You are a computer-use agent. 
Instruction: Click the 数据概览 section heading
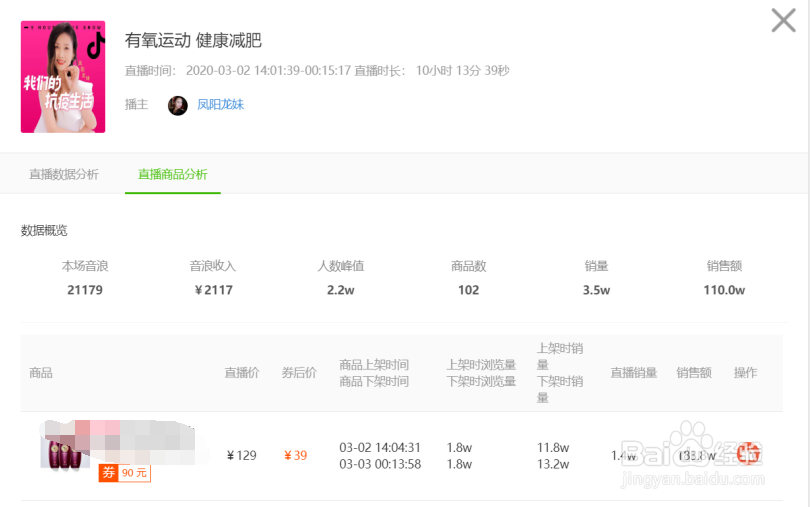coord(44,231)
